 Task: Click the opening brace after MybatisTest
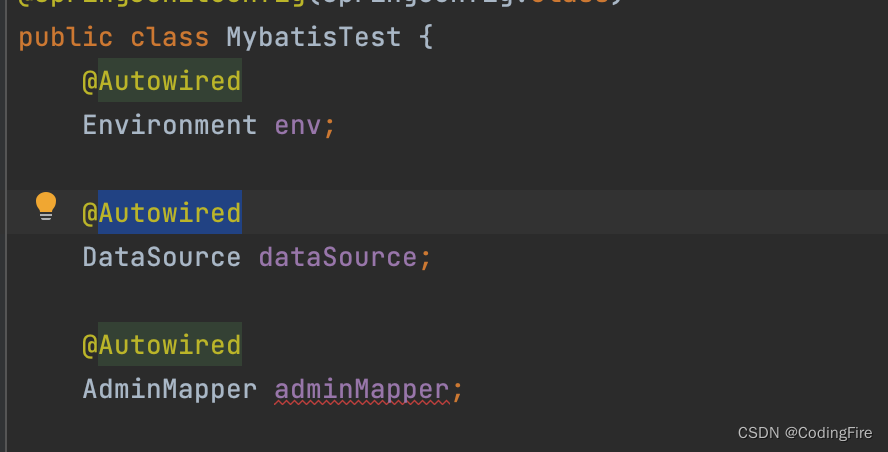(x=426, y=37)
